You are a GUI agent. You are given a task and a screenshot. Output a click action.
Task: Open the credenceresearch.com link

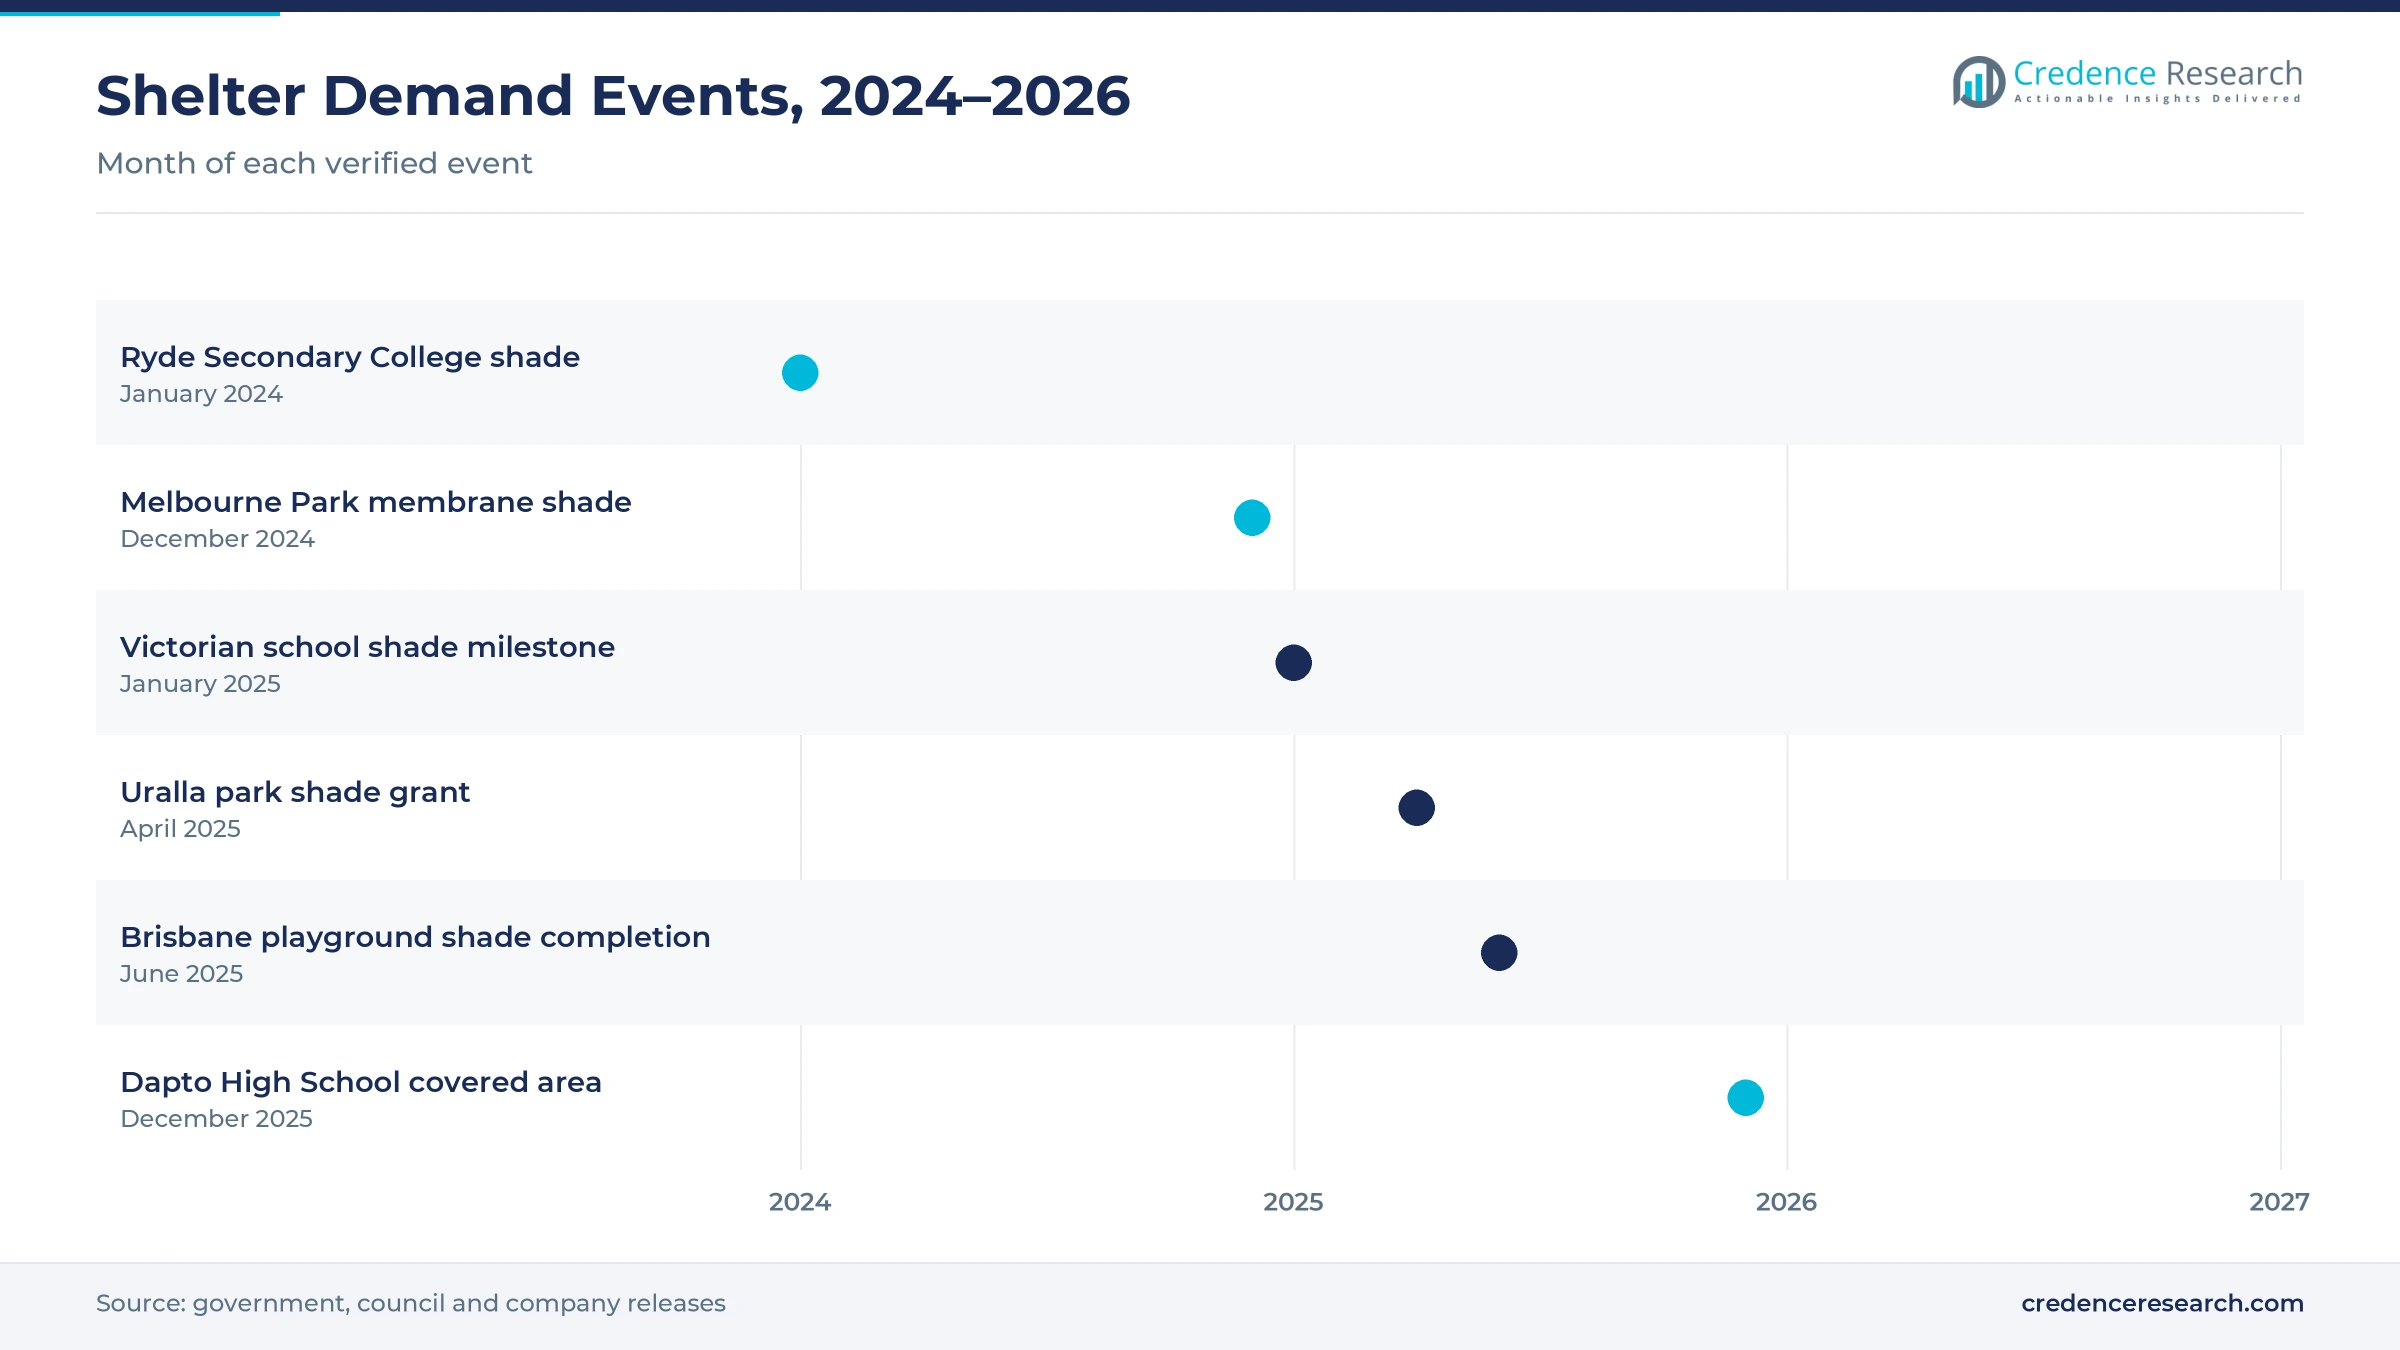pyautogui.click(x=2162, y=1303)
